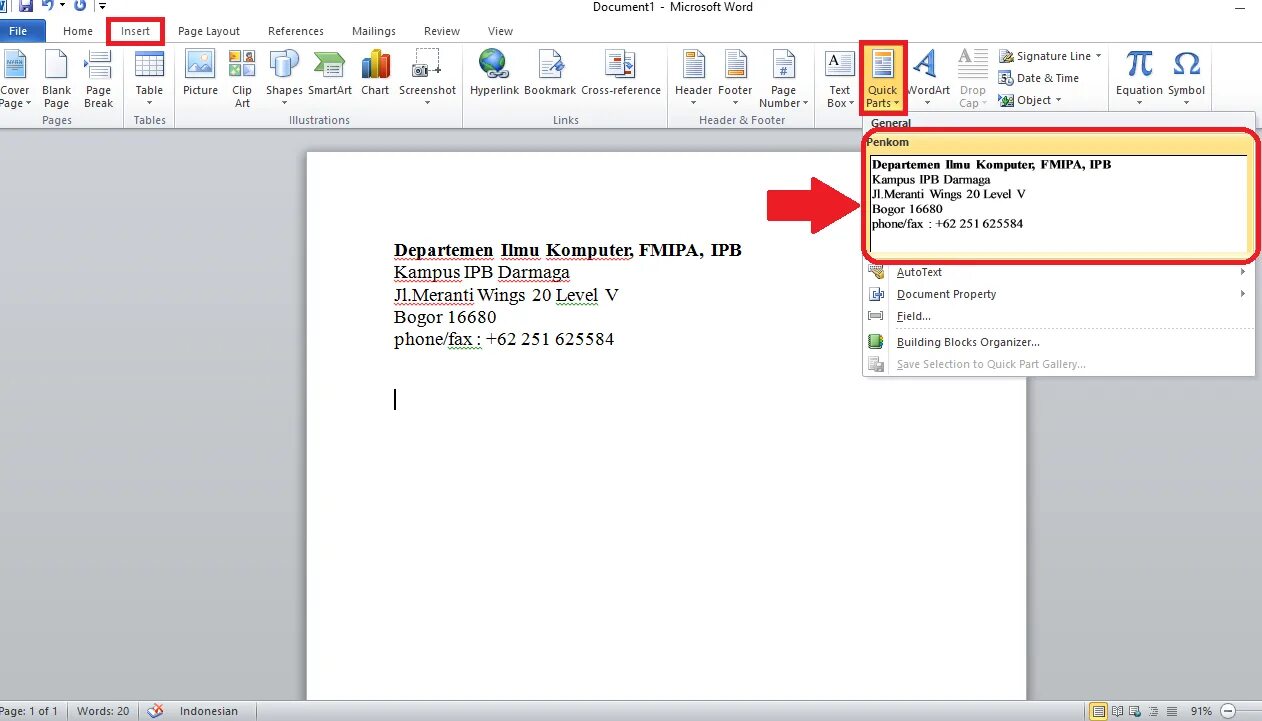1262x721 pixels.
Task: Insert a Bookmark
Action: [x=550, y=73]
